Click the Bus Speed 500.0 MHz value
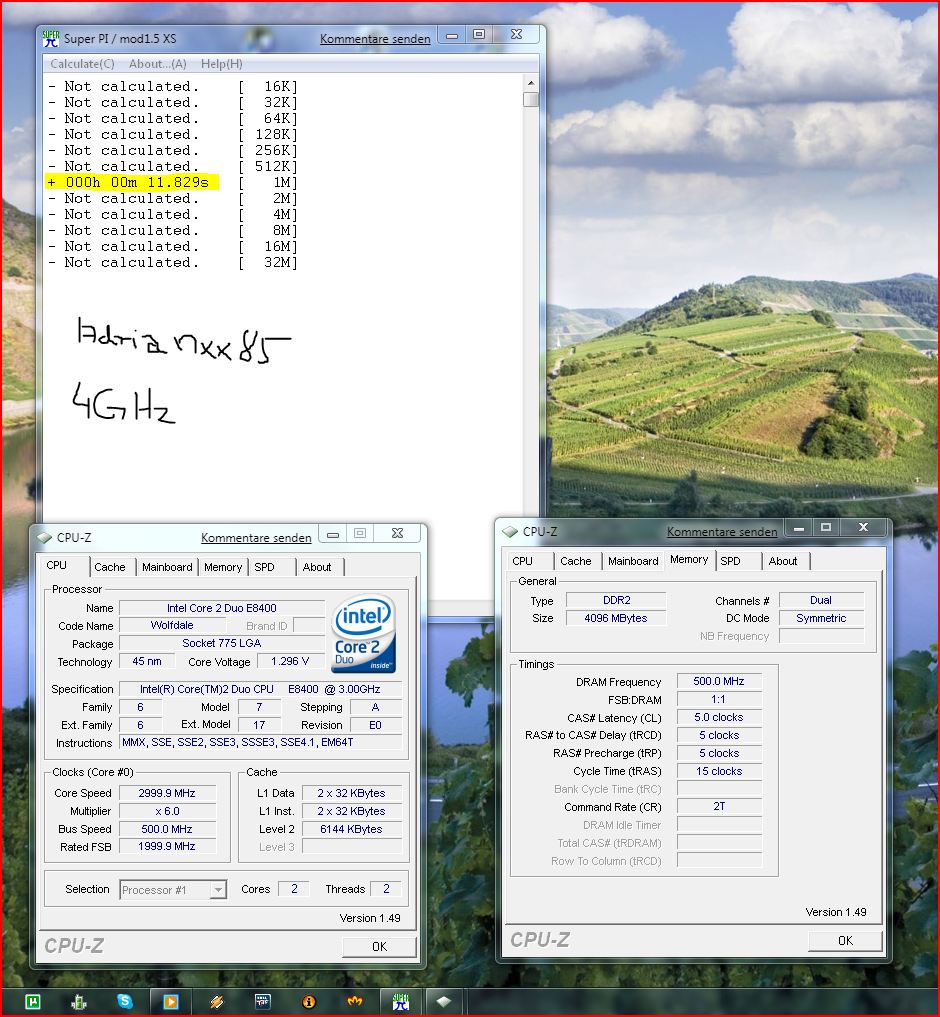The image size is (940, 1017). pos(167,830)
